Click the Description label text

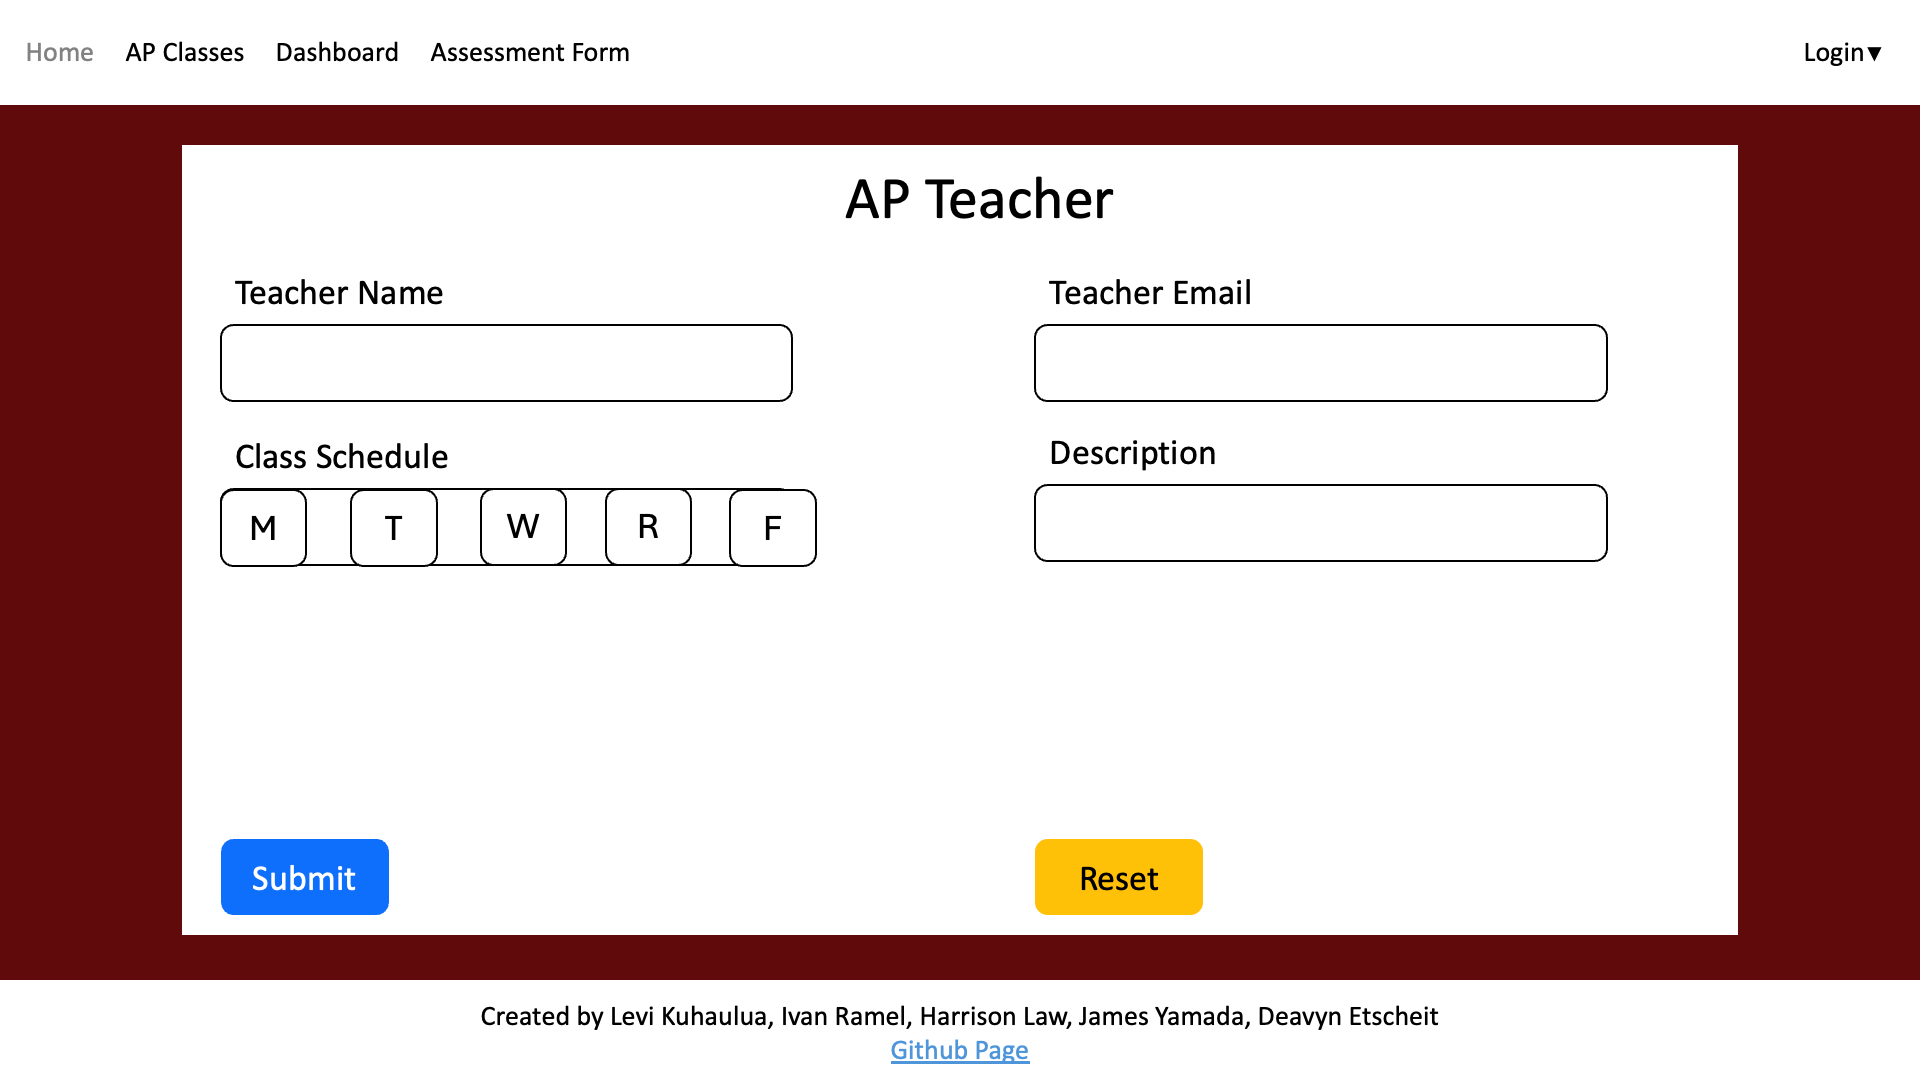(x=1132, y=453)
